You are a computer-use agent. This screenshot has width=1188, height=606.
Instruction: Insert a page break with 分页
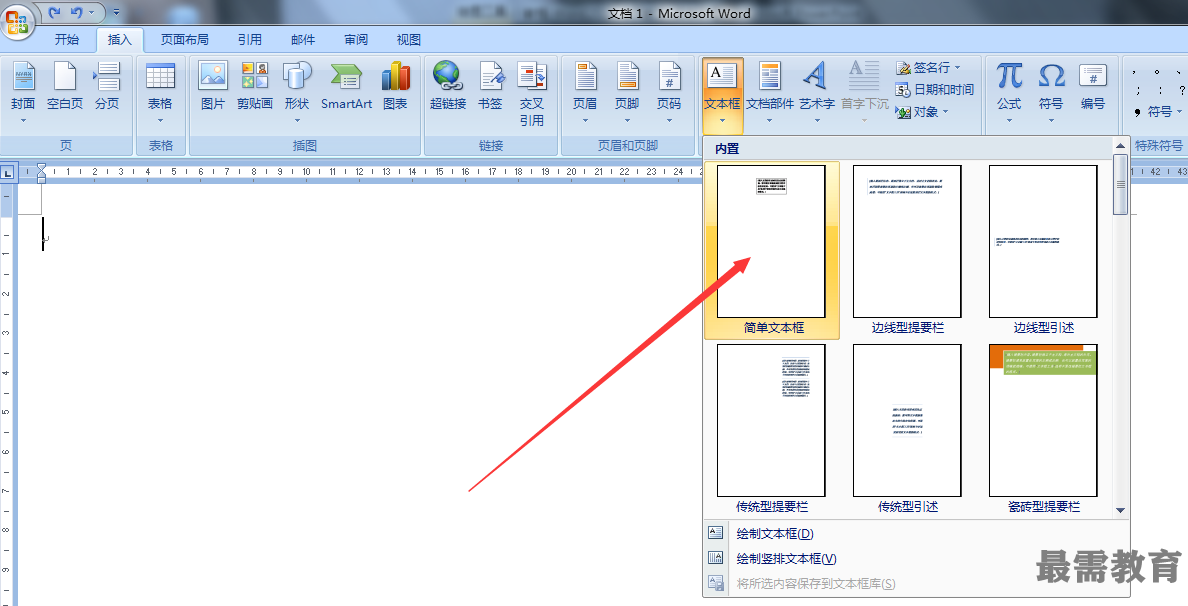(x=107, y=86)
